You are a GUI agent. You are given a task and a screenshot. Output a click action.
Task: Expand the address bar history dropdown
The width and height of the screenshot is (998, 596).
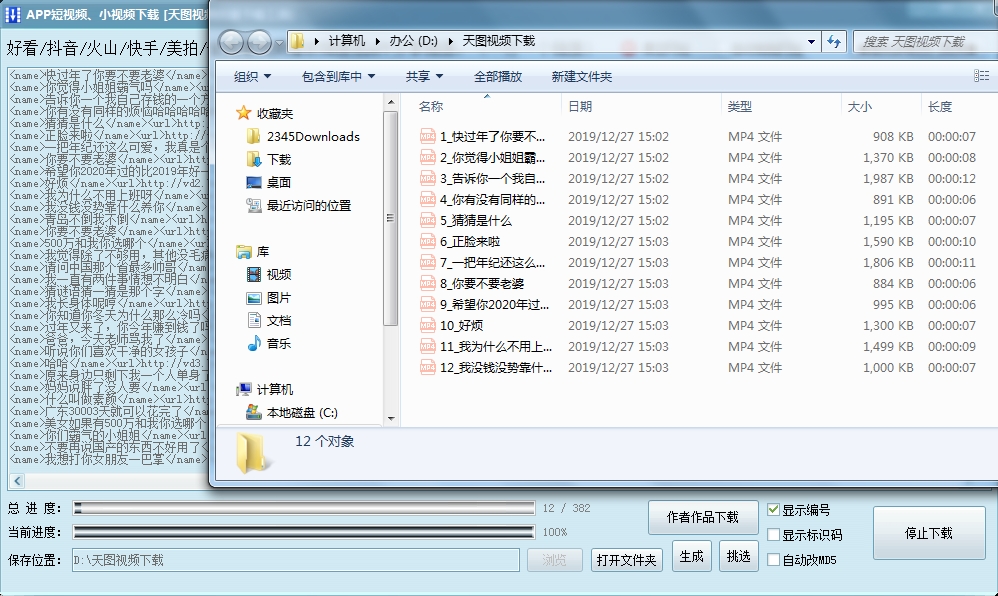tap(811, 42)
